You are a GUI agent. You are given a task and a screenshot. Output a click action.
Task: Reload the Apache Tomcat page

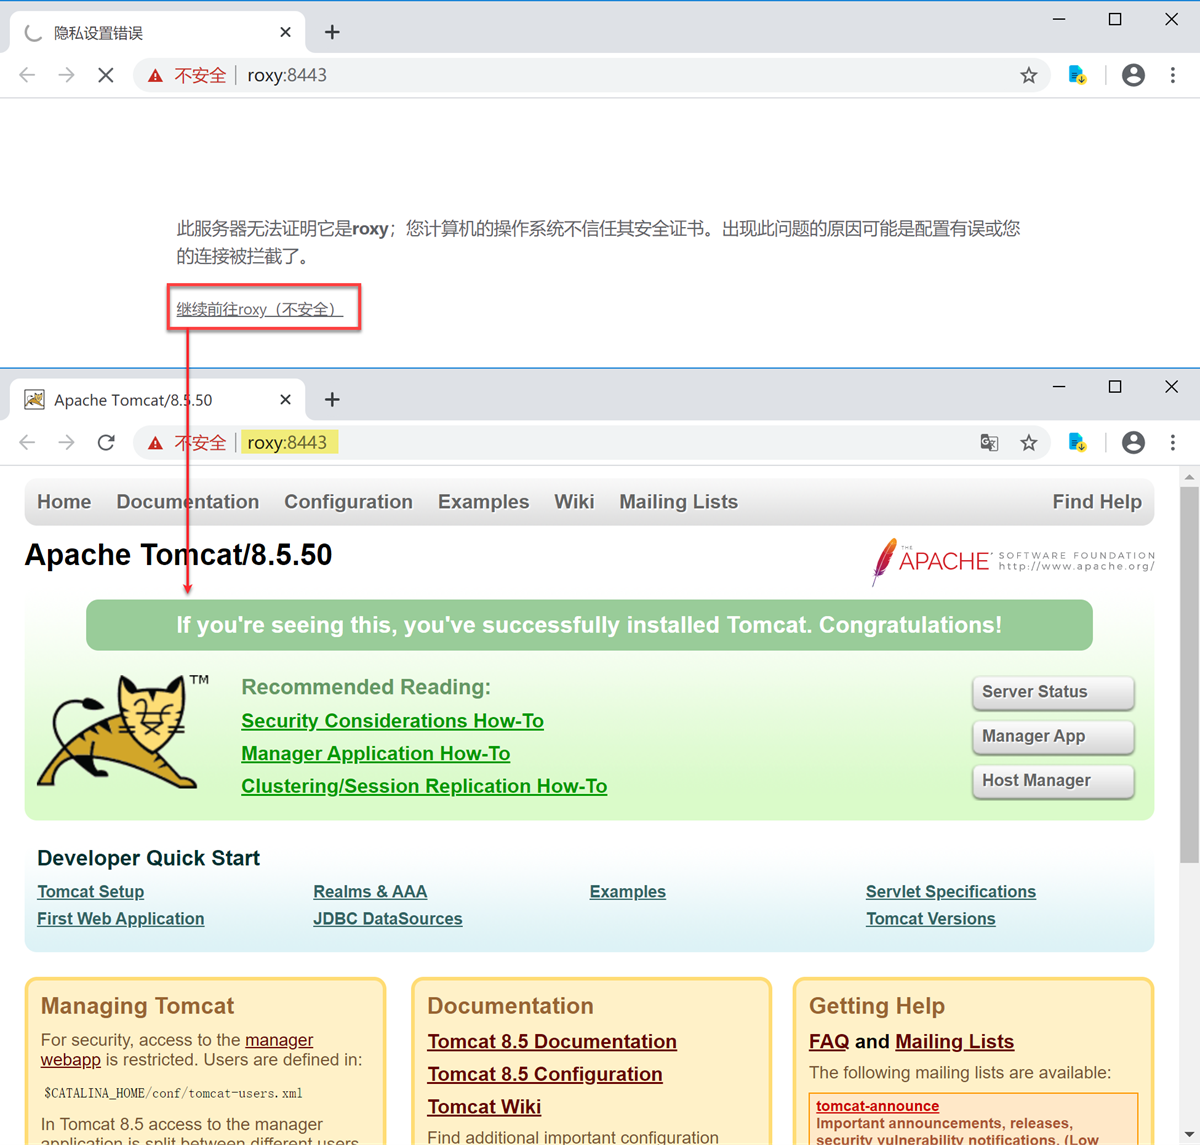[x=106, y=442]
